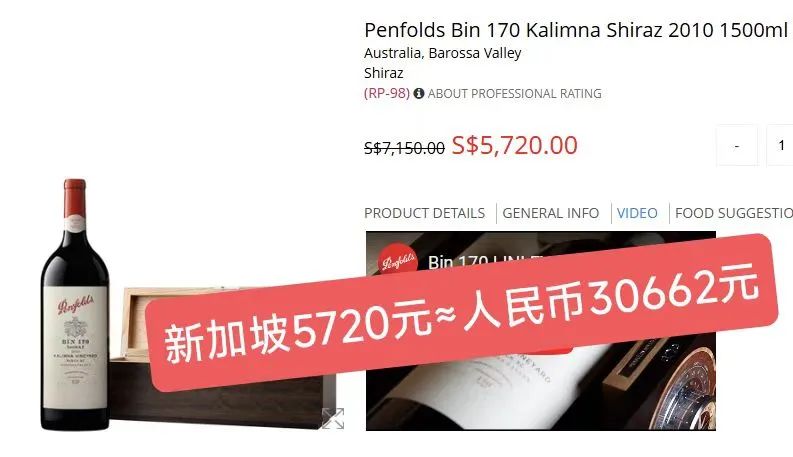This screenshot has width=793, height=457.
Task: Click the Penfolds Bin 170 product title
Action: coord(576,30)
